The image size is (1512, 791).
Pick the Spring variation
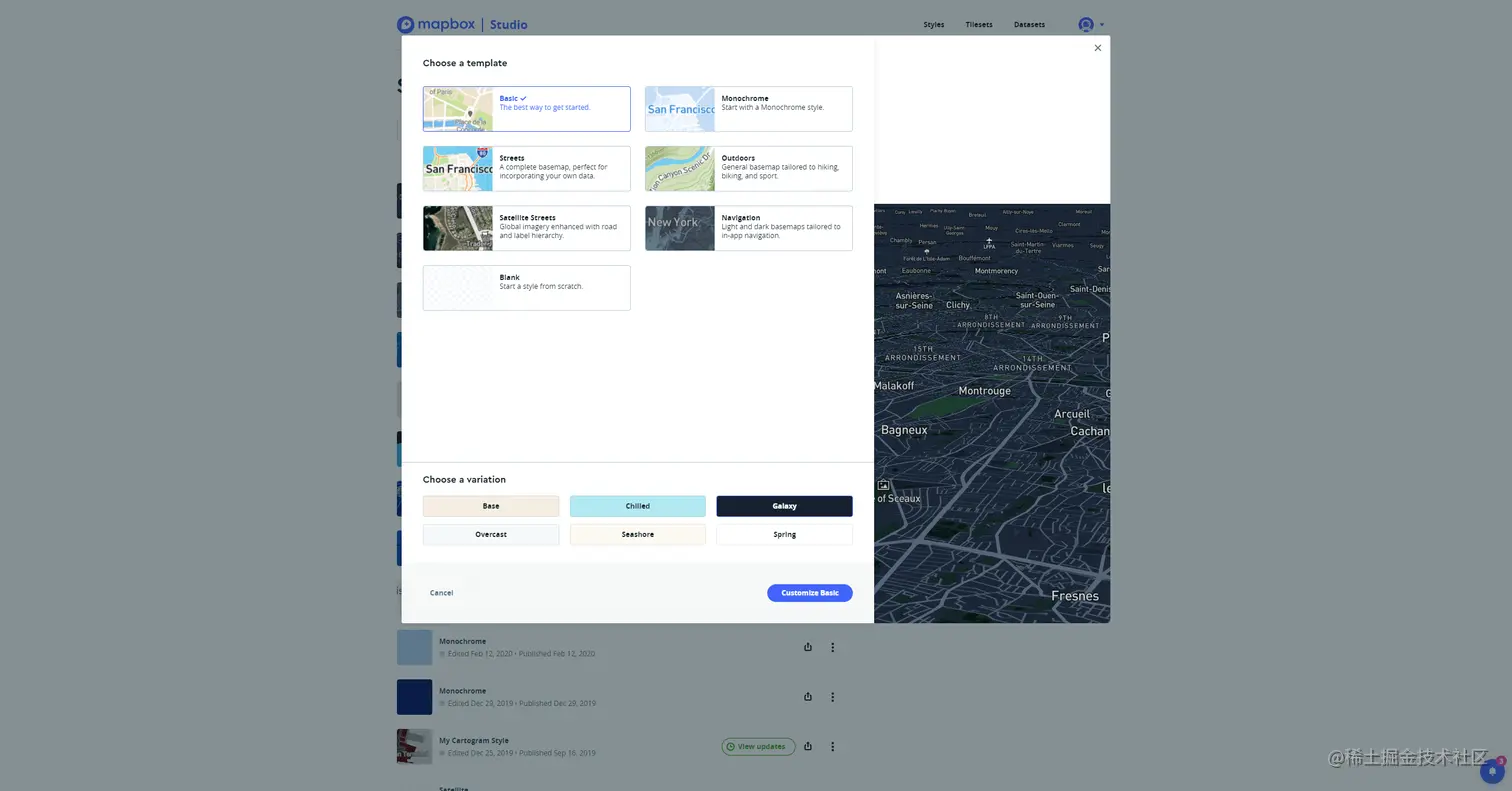tap(784, 535)
